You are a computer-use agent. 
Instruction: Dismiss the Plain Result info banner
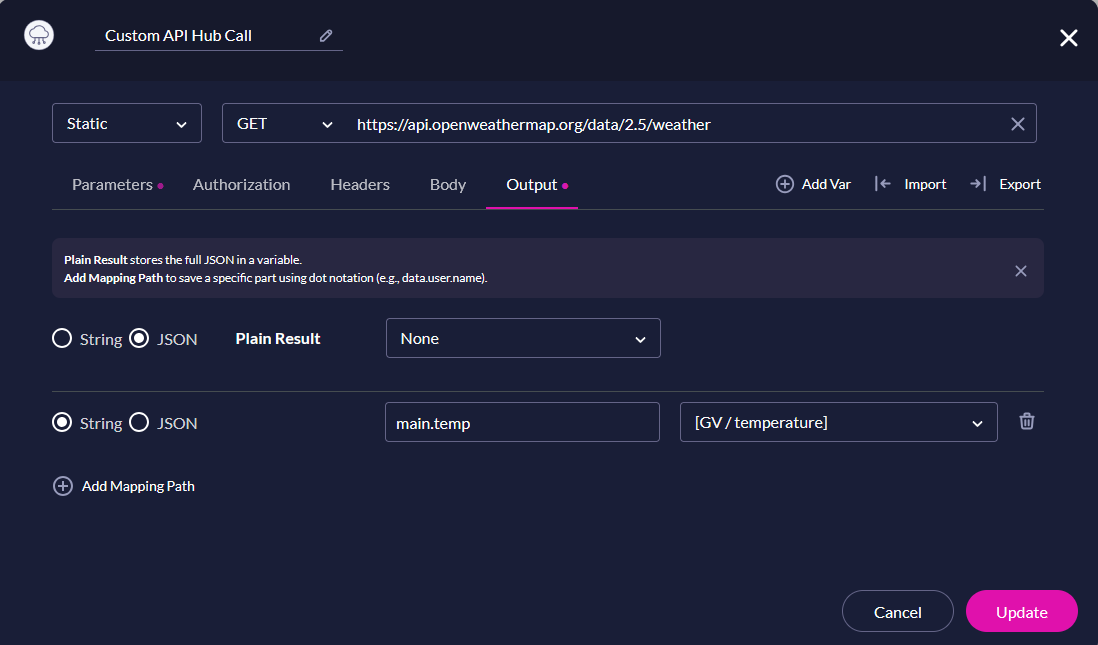point(1020,270)
